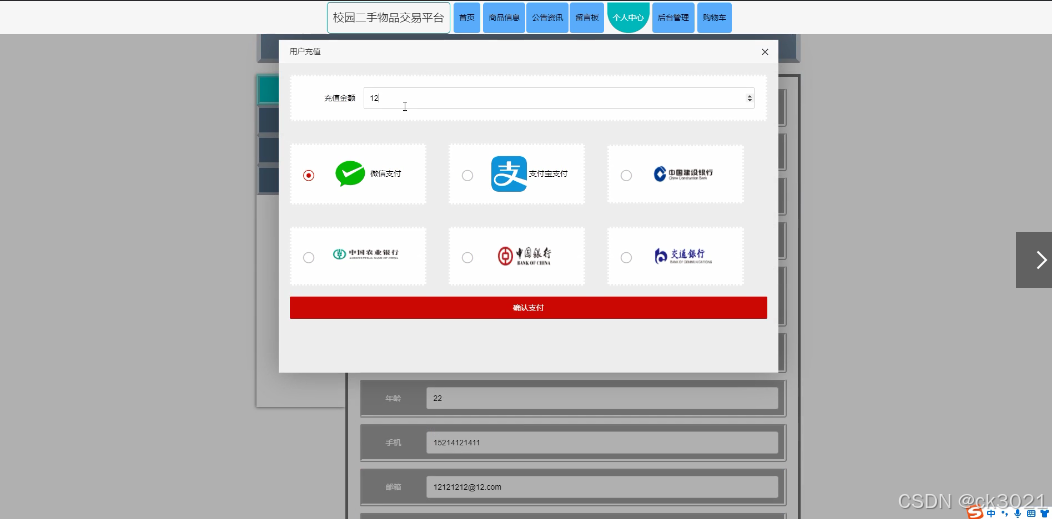Viewport: 1052px width, 519px height.
Task: Click the Alipay blue logo
Action: (509, 174)
